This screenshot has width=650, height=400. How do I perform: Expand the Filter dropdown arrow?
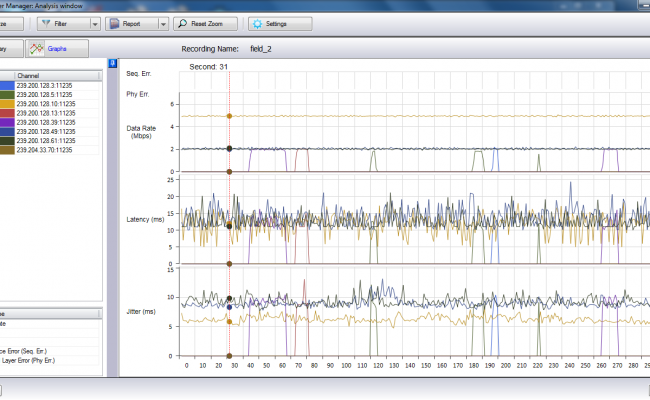pyautogui.click(x=95, y=24)
